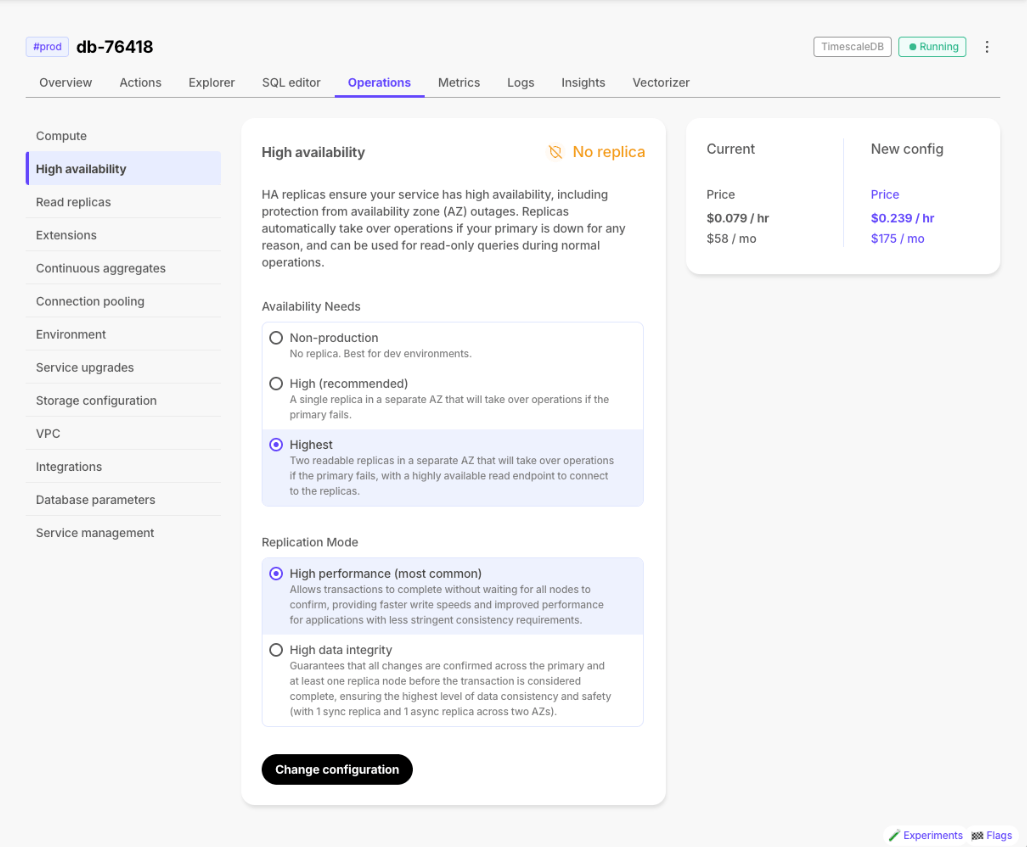Open the SQL editor tab
Image resolution: width=1027 pixels, height=848 pixels.
291,83
